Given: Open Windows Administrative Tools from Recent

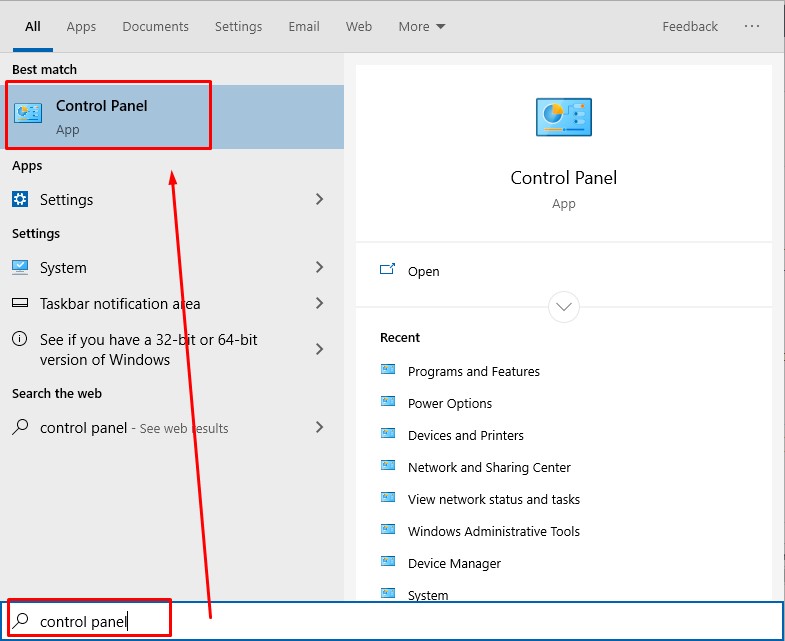Looking at the screenshot, I should click(494, 531).
